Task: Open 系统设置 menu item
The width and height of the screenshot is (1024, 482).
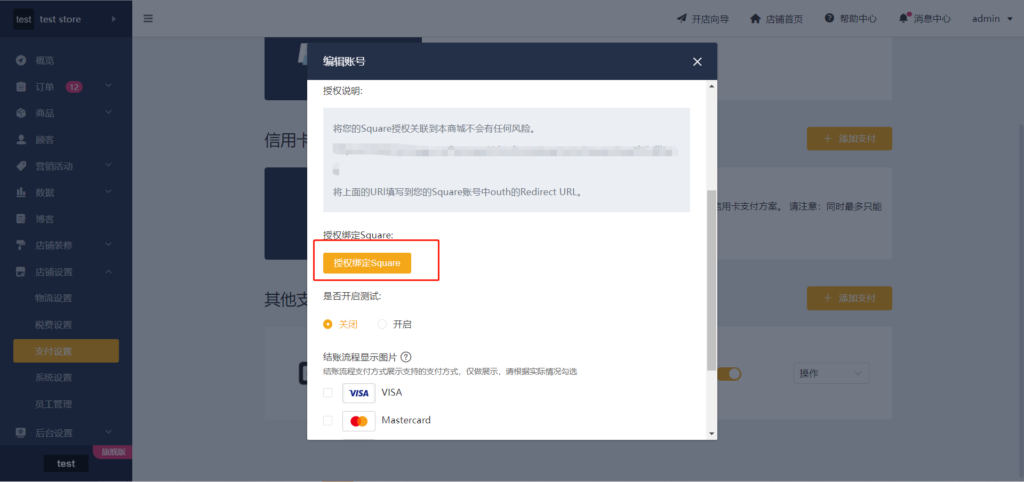Action: [x=54, y=378]
